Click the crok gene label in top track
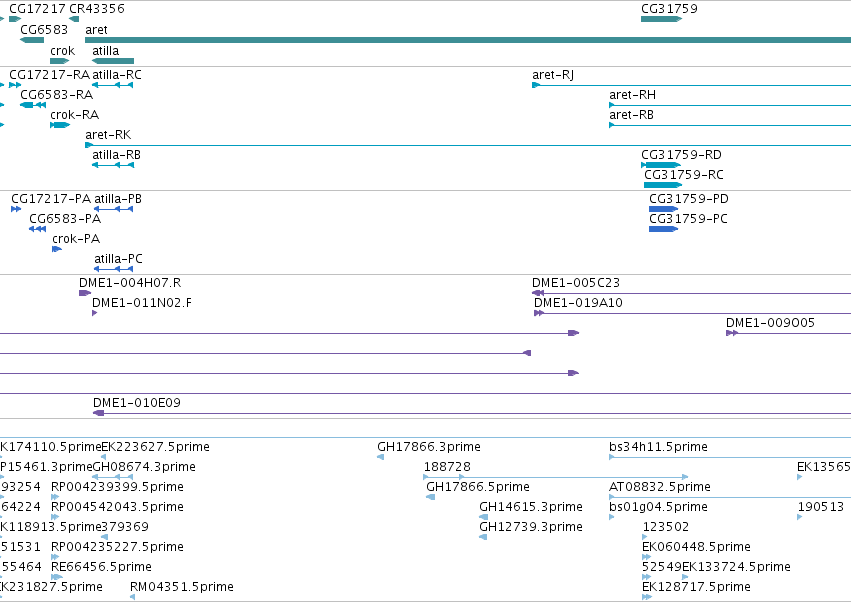The height and width of the screenshot is (602, 851). click(62, 51)
